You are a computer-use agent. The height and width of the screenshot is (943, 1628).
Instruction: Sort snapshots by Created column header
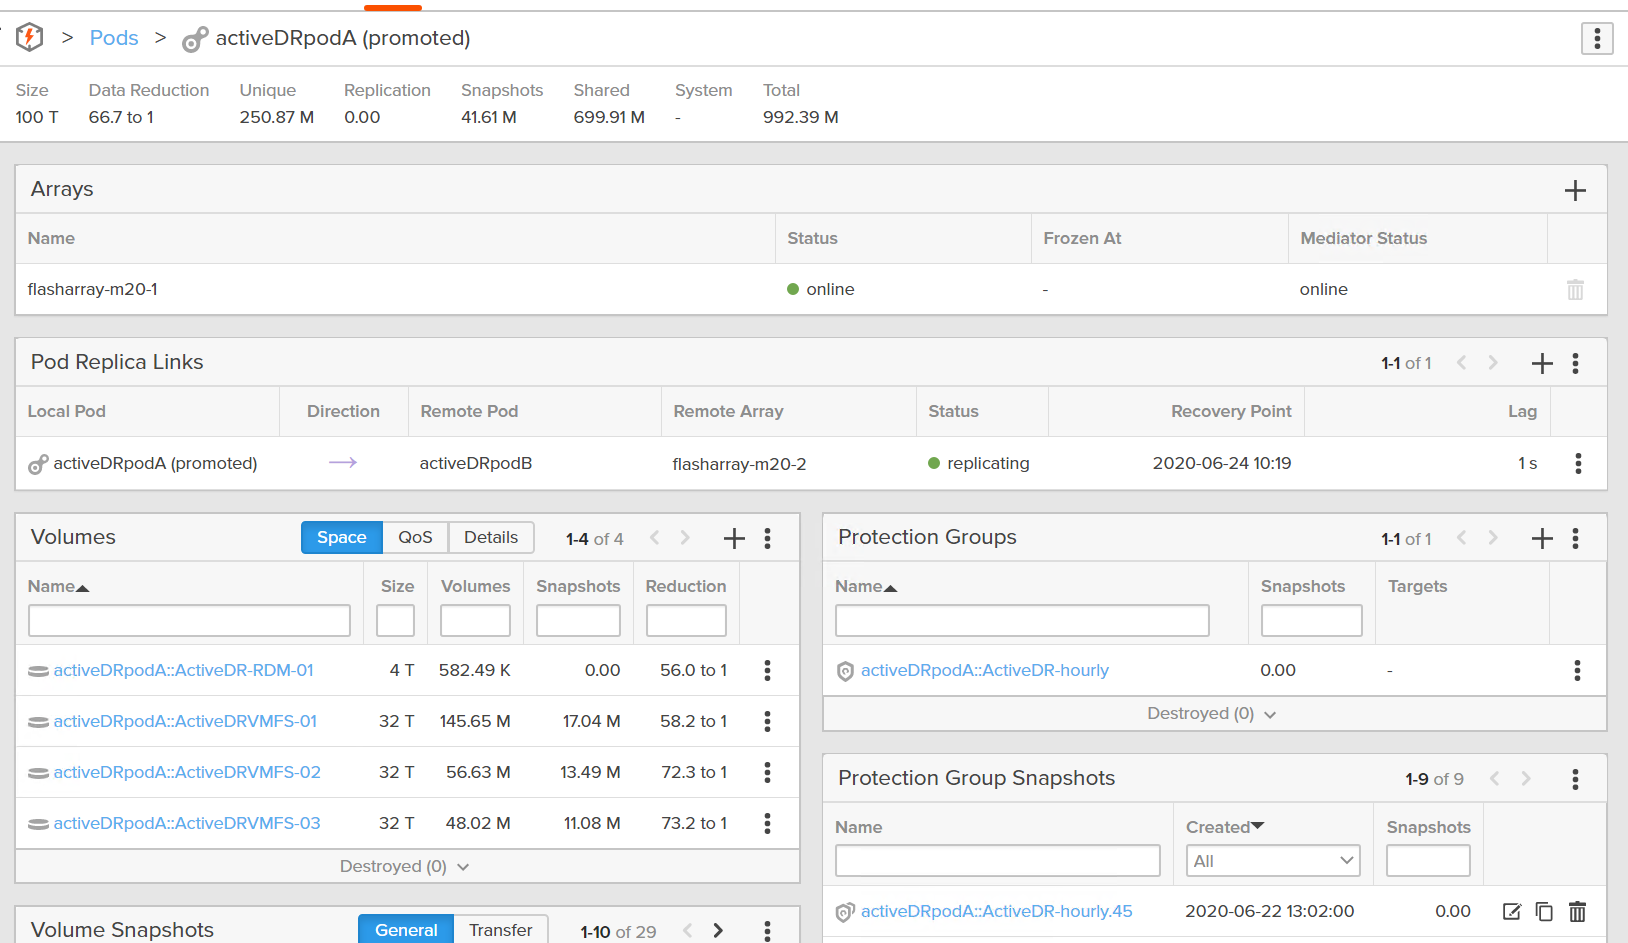pos(1225,827)
